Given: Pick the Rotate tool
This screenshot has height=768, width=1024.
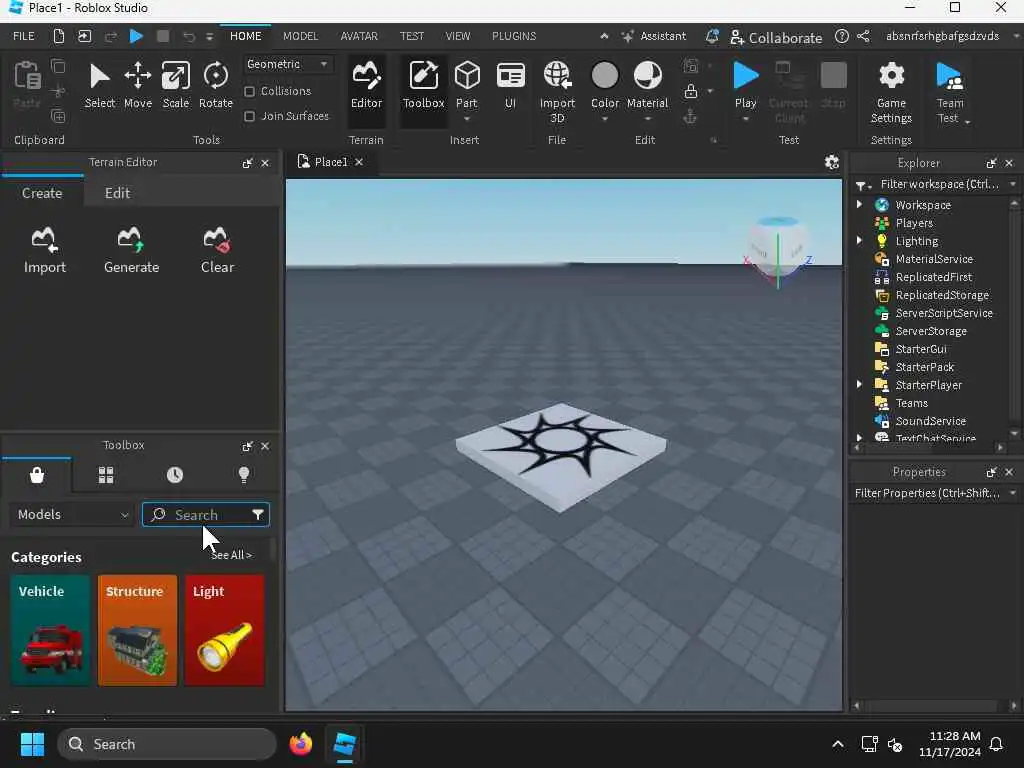Looking at the screenshot, I should (x=216, y=86).
